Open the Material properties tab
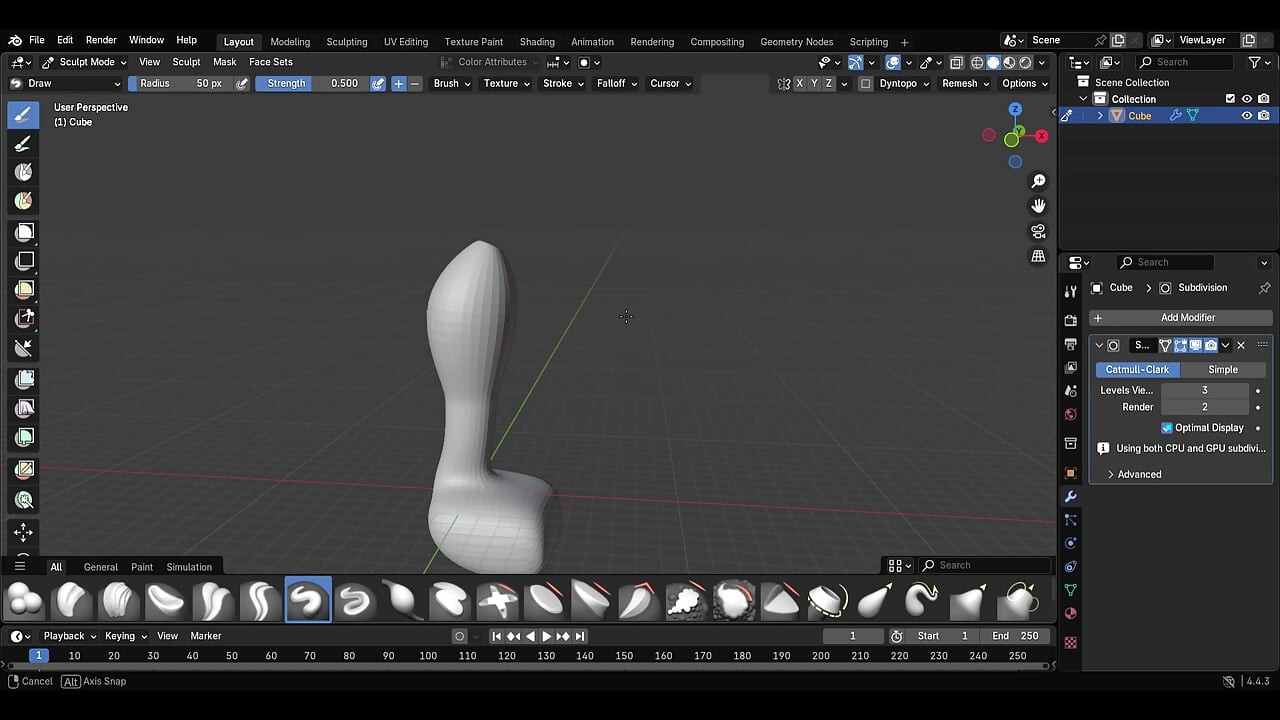Image resolution: width=1280 pixels, height=720 pixels. click(1070, 613)
